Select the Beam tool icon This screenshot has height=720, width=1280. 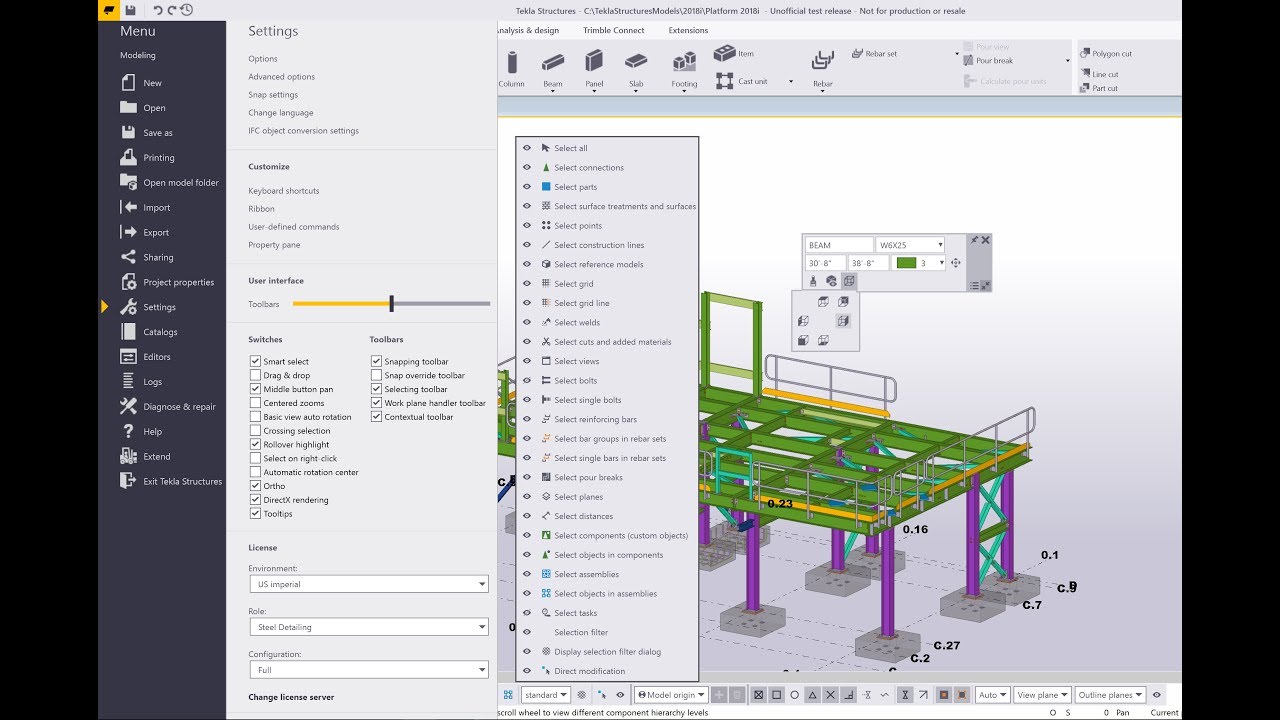[x=553, y=62]
